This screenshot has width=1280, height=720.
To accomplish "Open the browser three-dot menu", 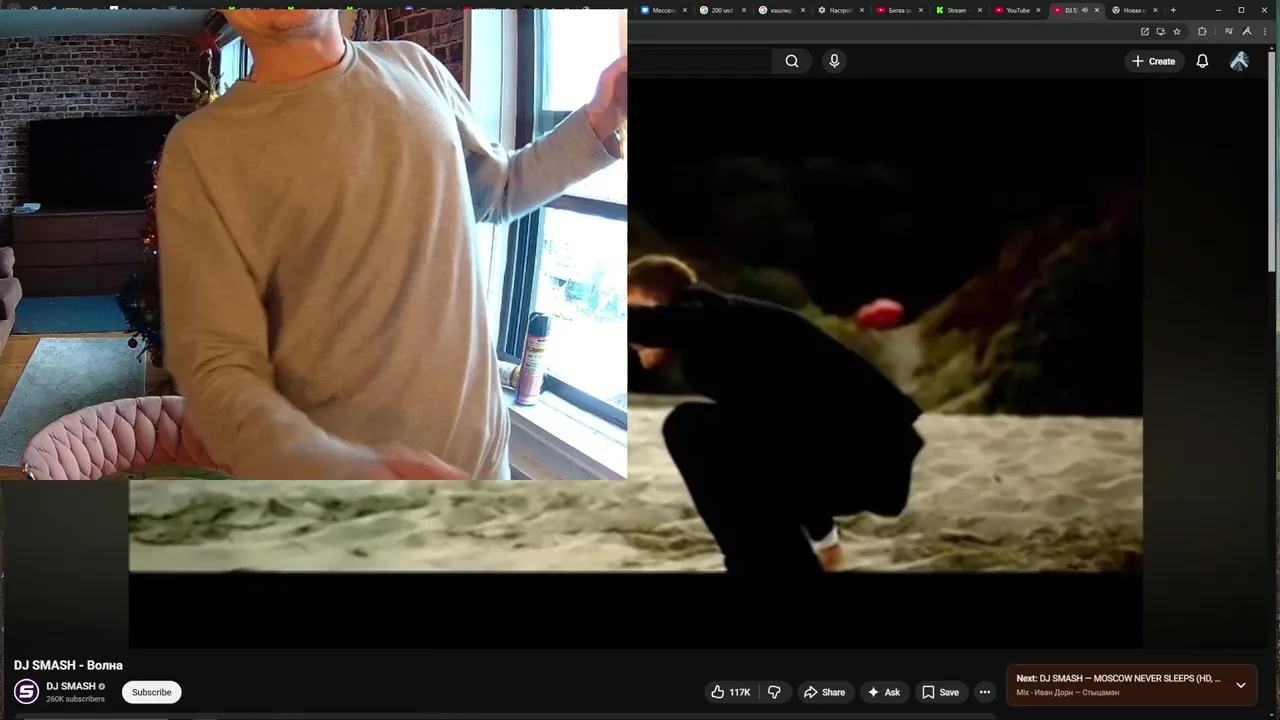I will 1264,31.
